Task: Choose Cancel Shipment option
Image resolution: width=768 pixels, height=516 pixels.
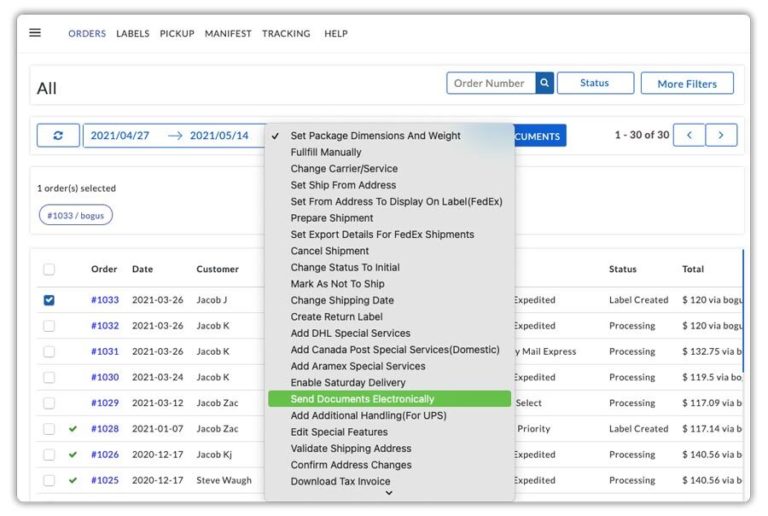Action: coord(389,251)
